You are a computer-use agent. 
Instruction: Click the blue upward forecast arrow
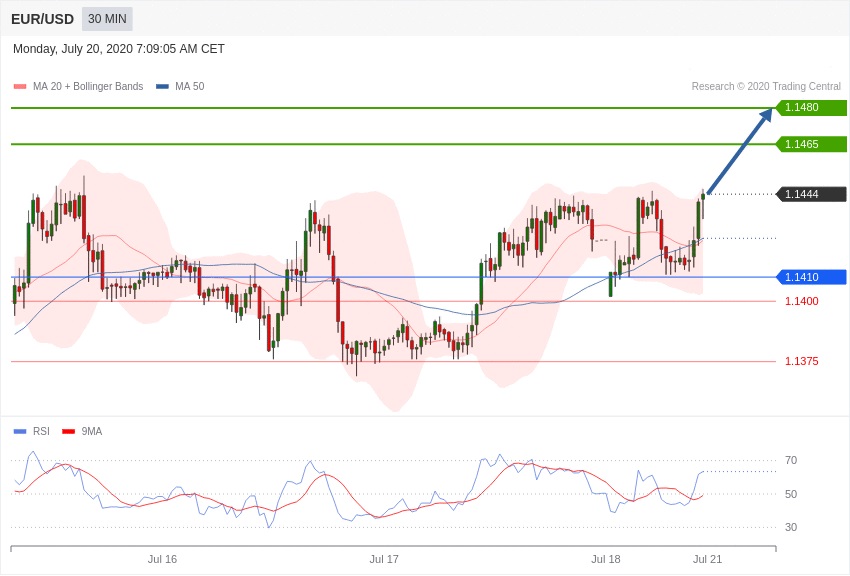[x=739, y=152]
